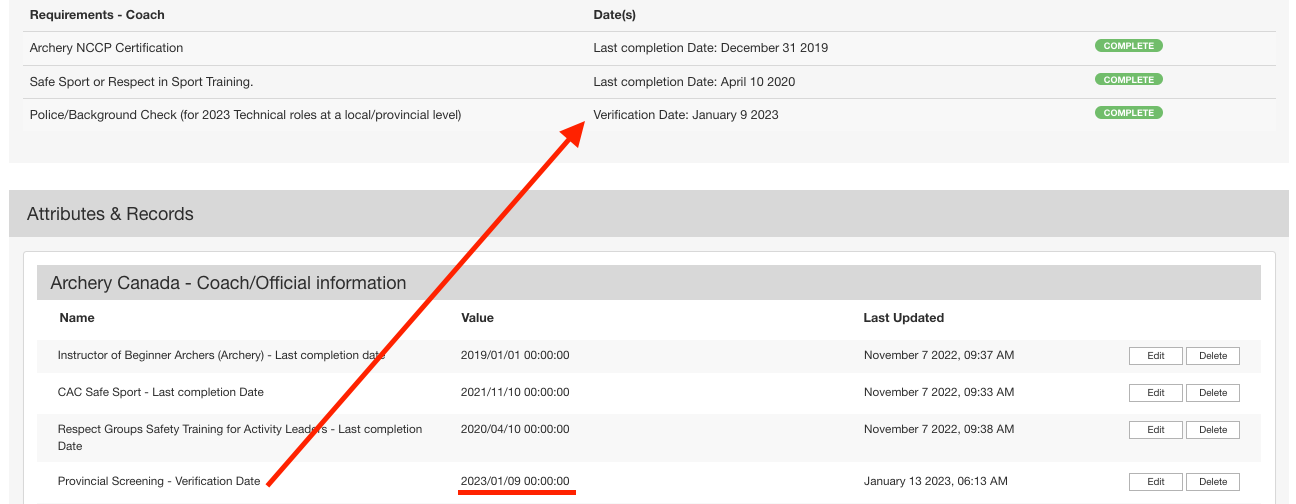1296x504 pixels.
Task: Delete the Instructor of Beginner Archers record
Action: pyautogui.click(x=1212, y=356)
